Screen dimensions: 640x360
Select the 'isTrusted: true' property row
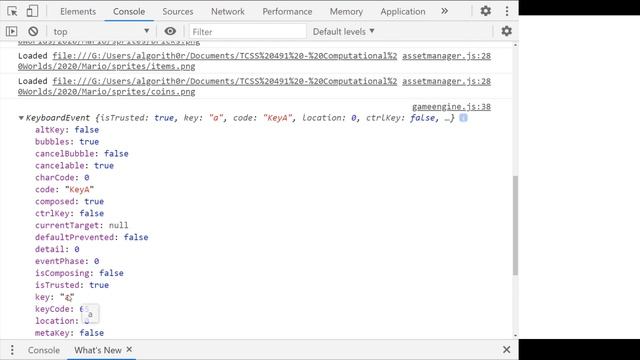pos(72,285)
